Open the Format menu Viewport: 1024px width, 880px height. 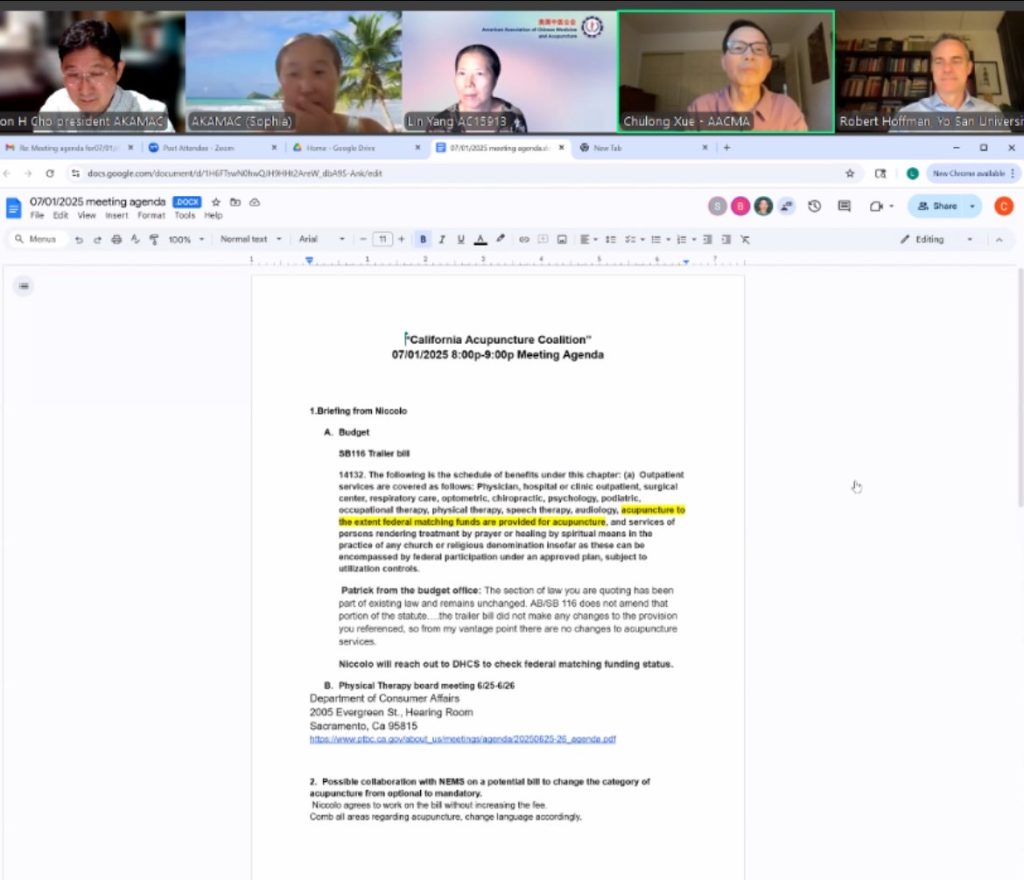pos(151,216)
